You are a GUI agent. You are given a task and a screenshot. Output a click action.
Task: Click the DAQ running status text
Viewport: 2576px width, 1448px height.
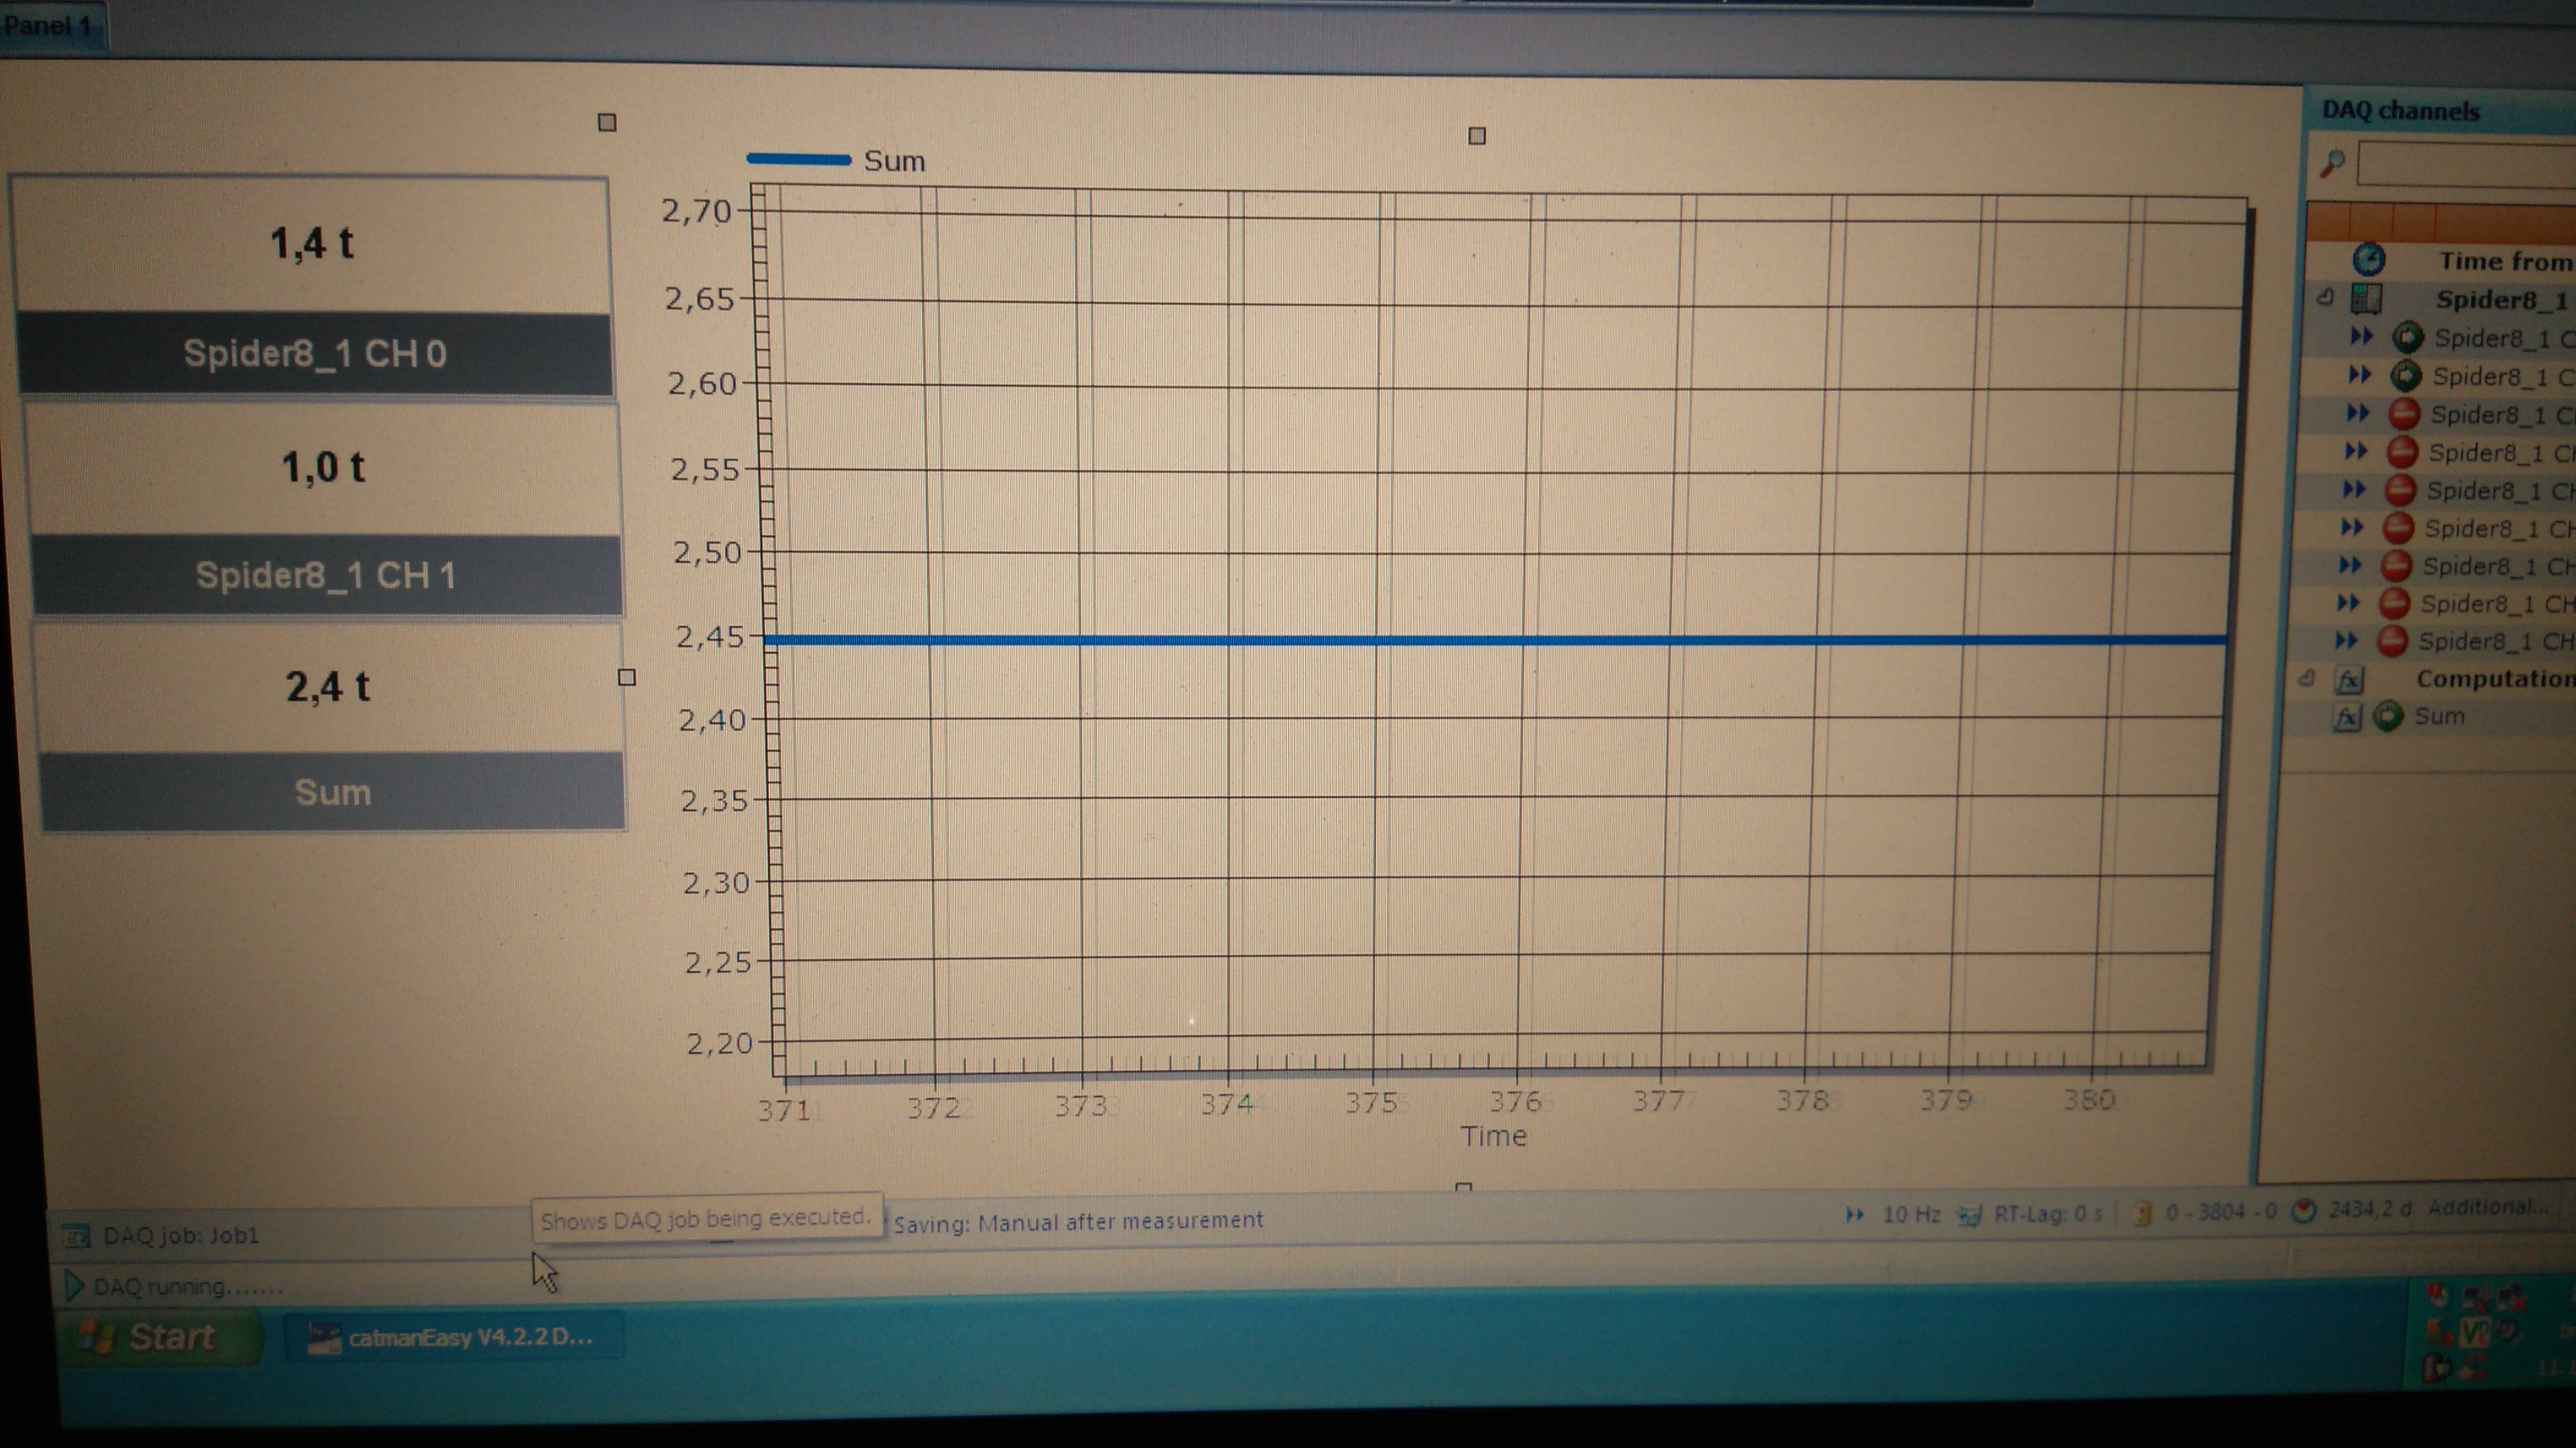coord(188,1287)
